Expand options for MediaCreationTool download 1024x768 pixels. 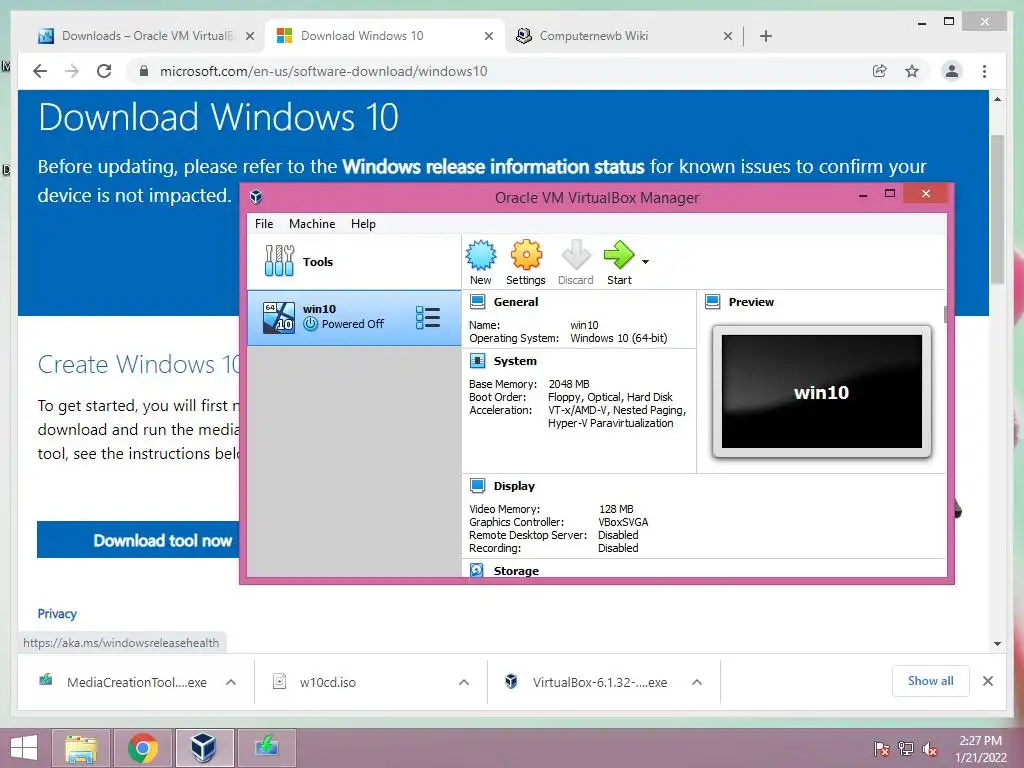pos(231,682)
